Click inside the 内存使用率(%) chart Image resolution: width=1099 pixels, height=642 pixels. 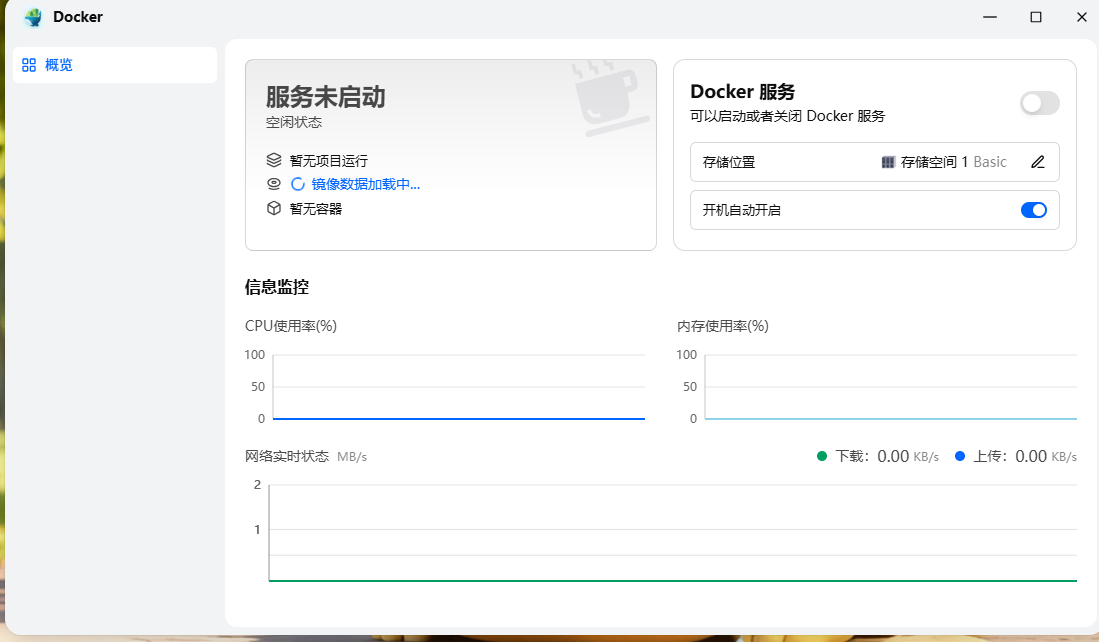click(890, 387)
